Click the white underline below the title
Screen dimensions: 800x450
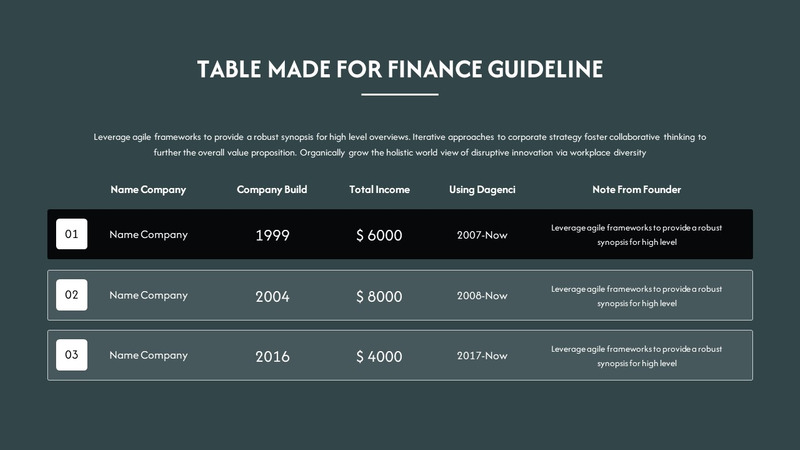point(400,95)
